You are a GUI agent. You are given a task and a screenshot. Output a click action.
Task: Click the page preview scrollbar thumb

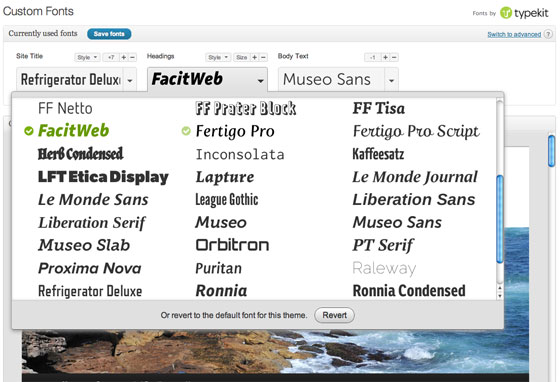[551, 150]
